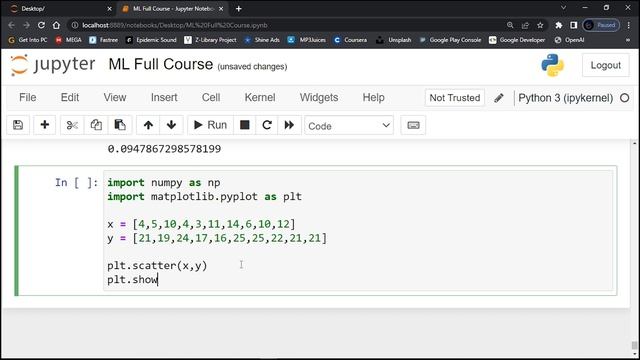Close the ML Full Course browser tab

(221, 9)
